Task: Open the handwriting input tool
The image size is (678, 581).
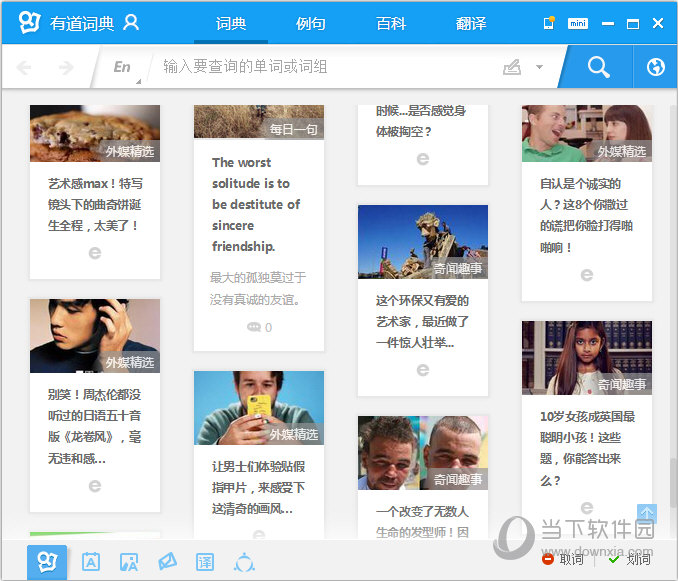Action: click(512, 67)
